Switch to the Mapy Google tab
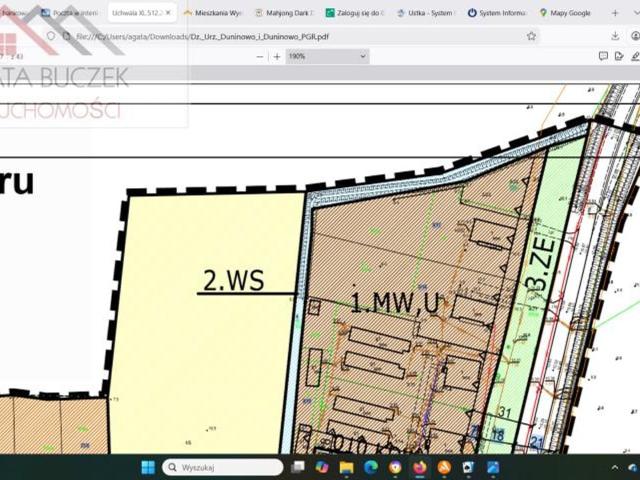This screenshot has height=480, width=640. tap(566, 13)
